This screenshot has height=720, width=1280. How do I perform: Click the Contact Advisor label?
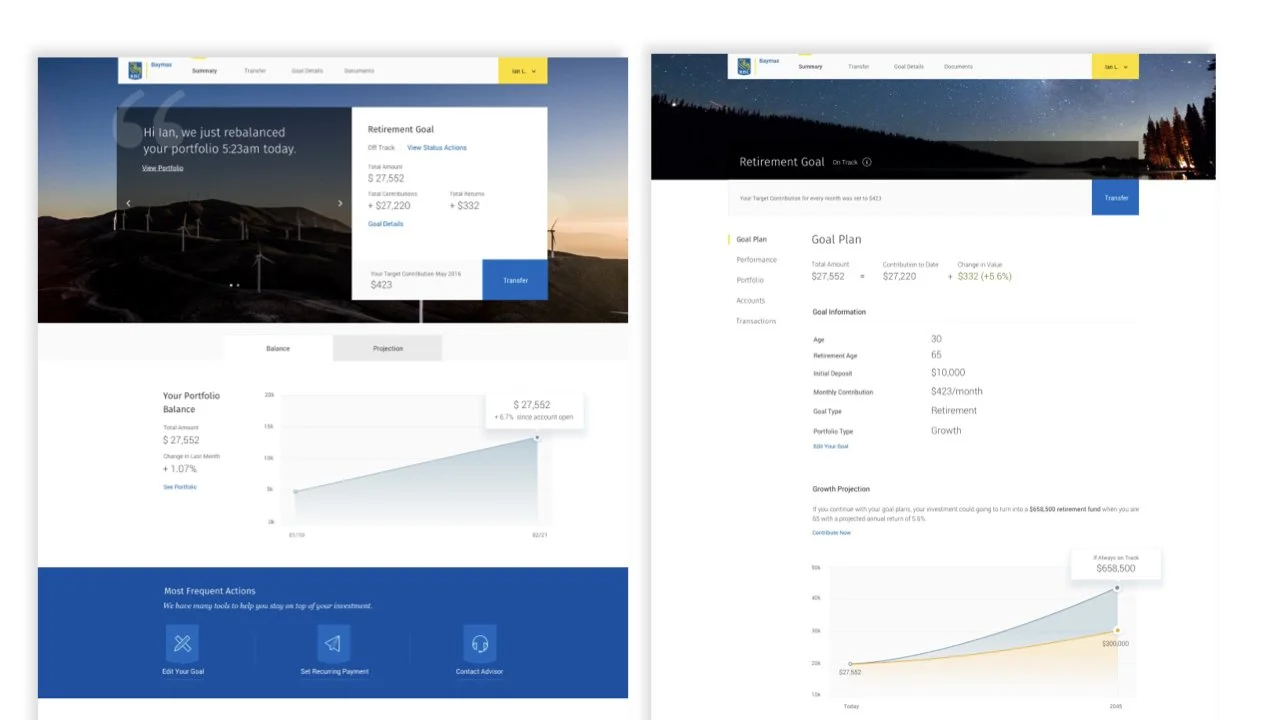[480, 671]
